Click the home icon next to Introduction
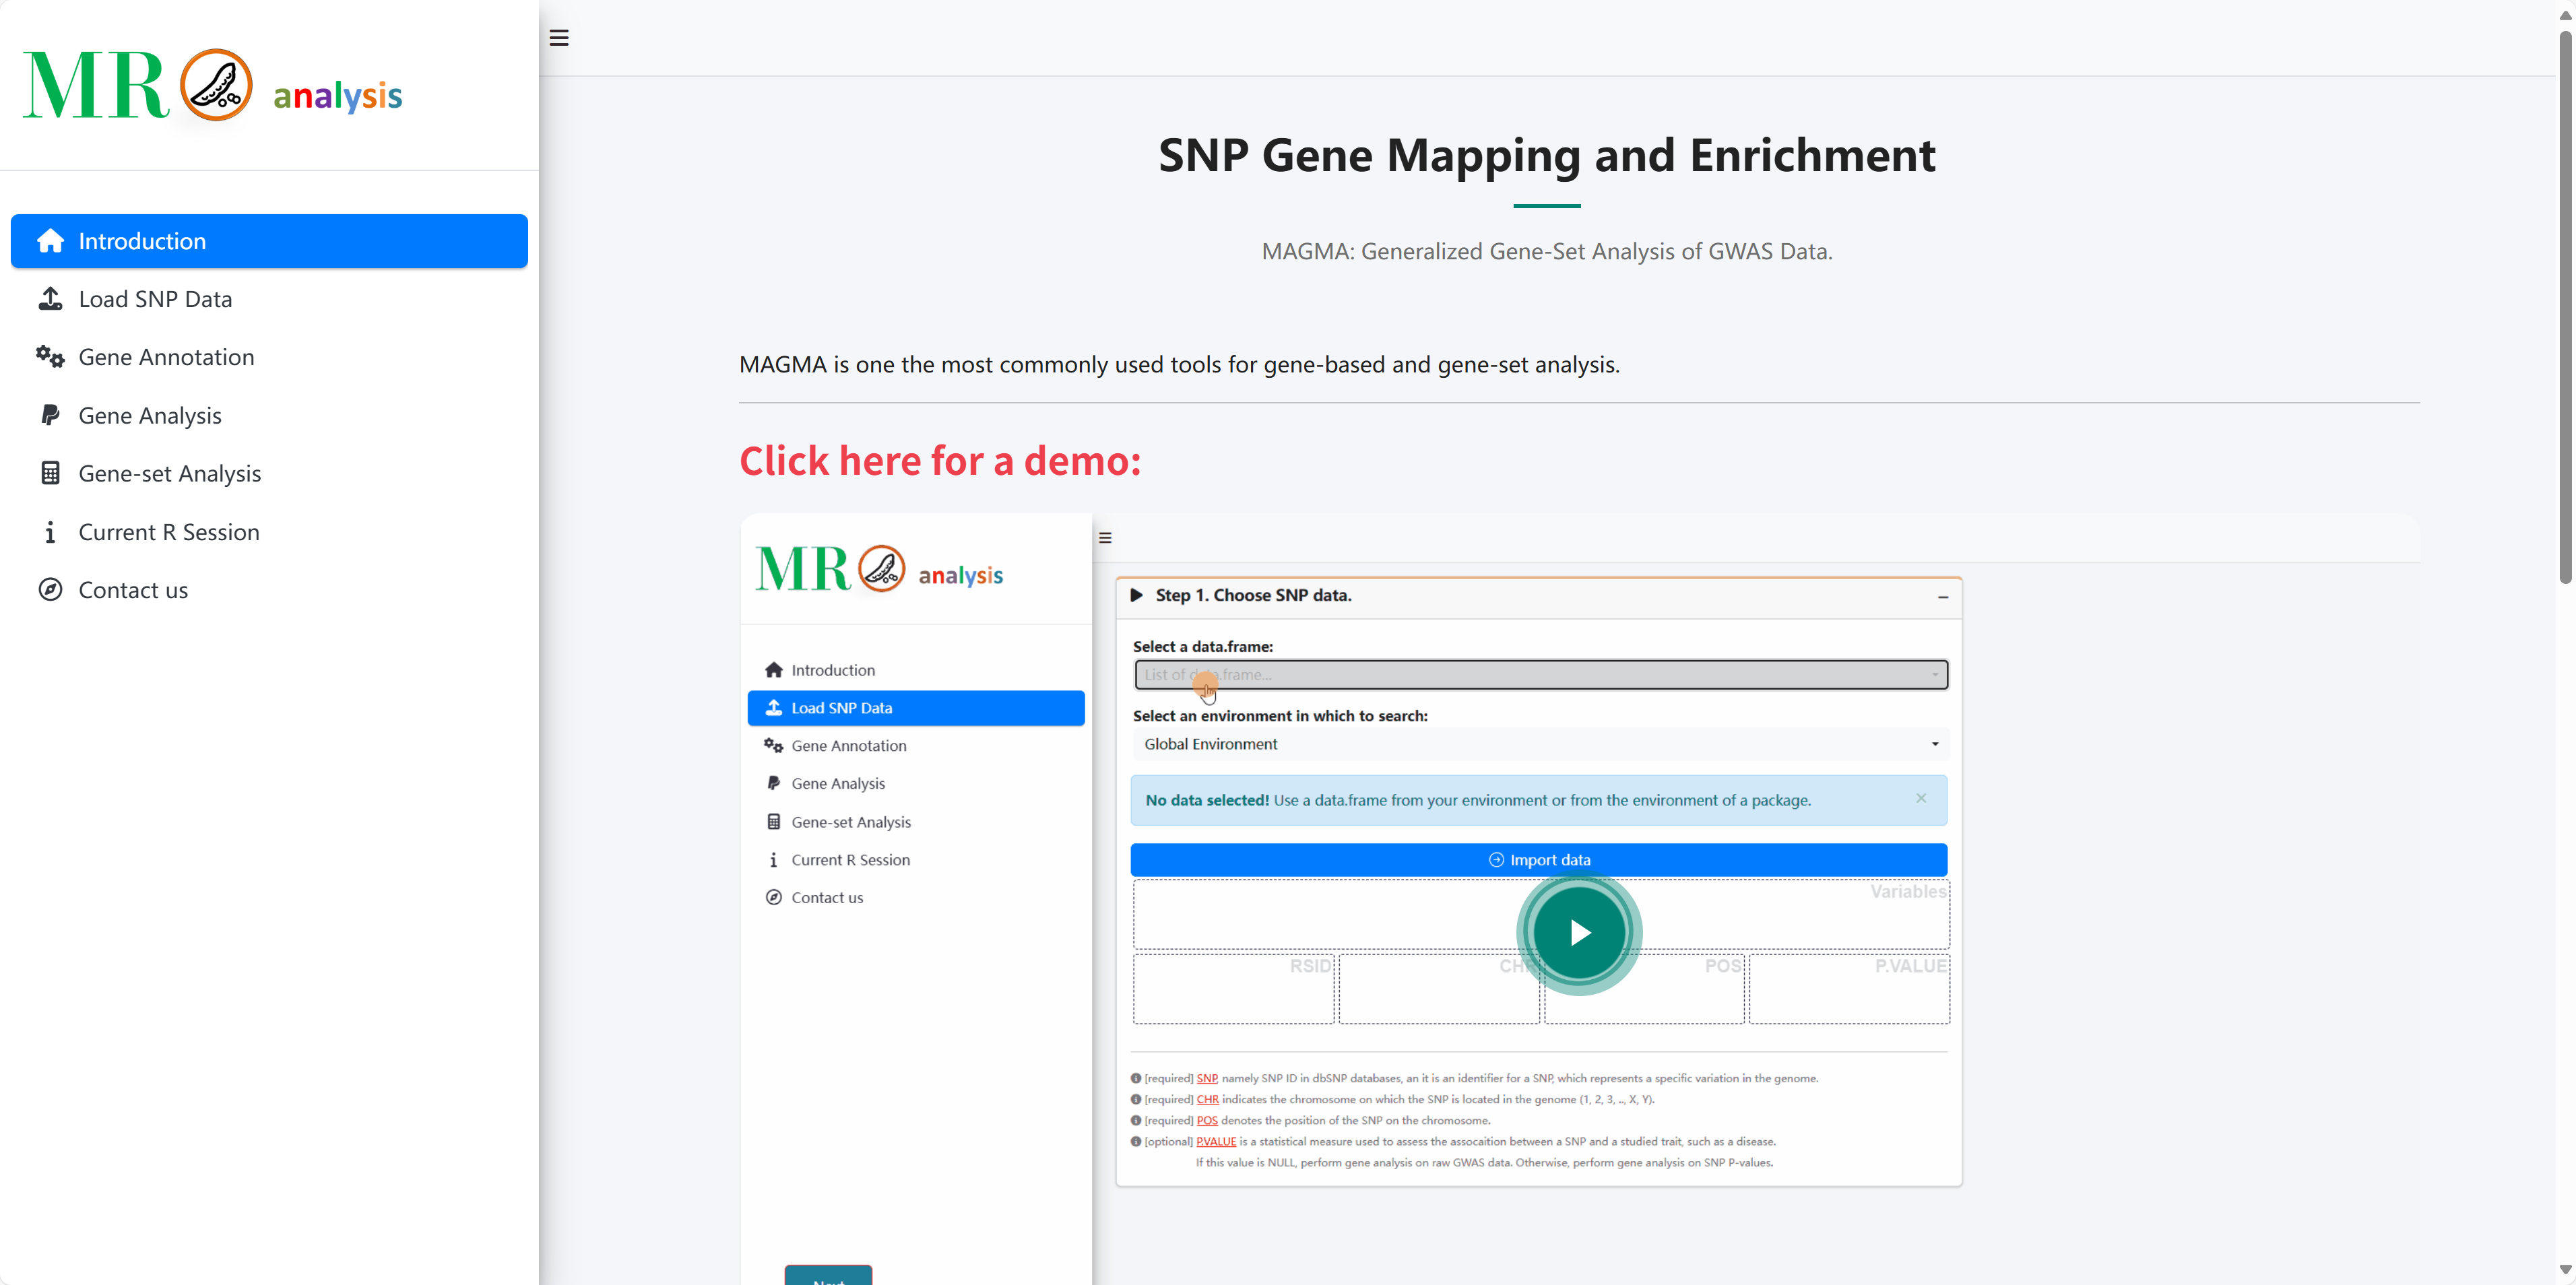The width and height of the screenshot is (2576, 1285). coord(50,241)
